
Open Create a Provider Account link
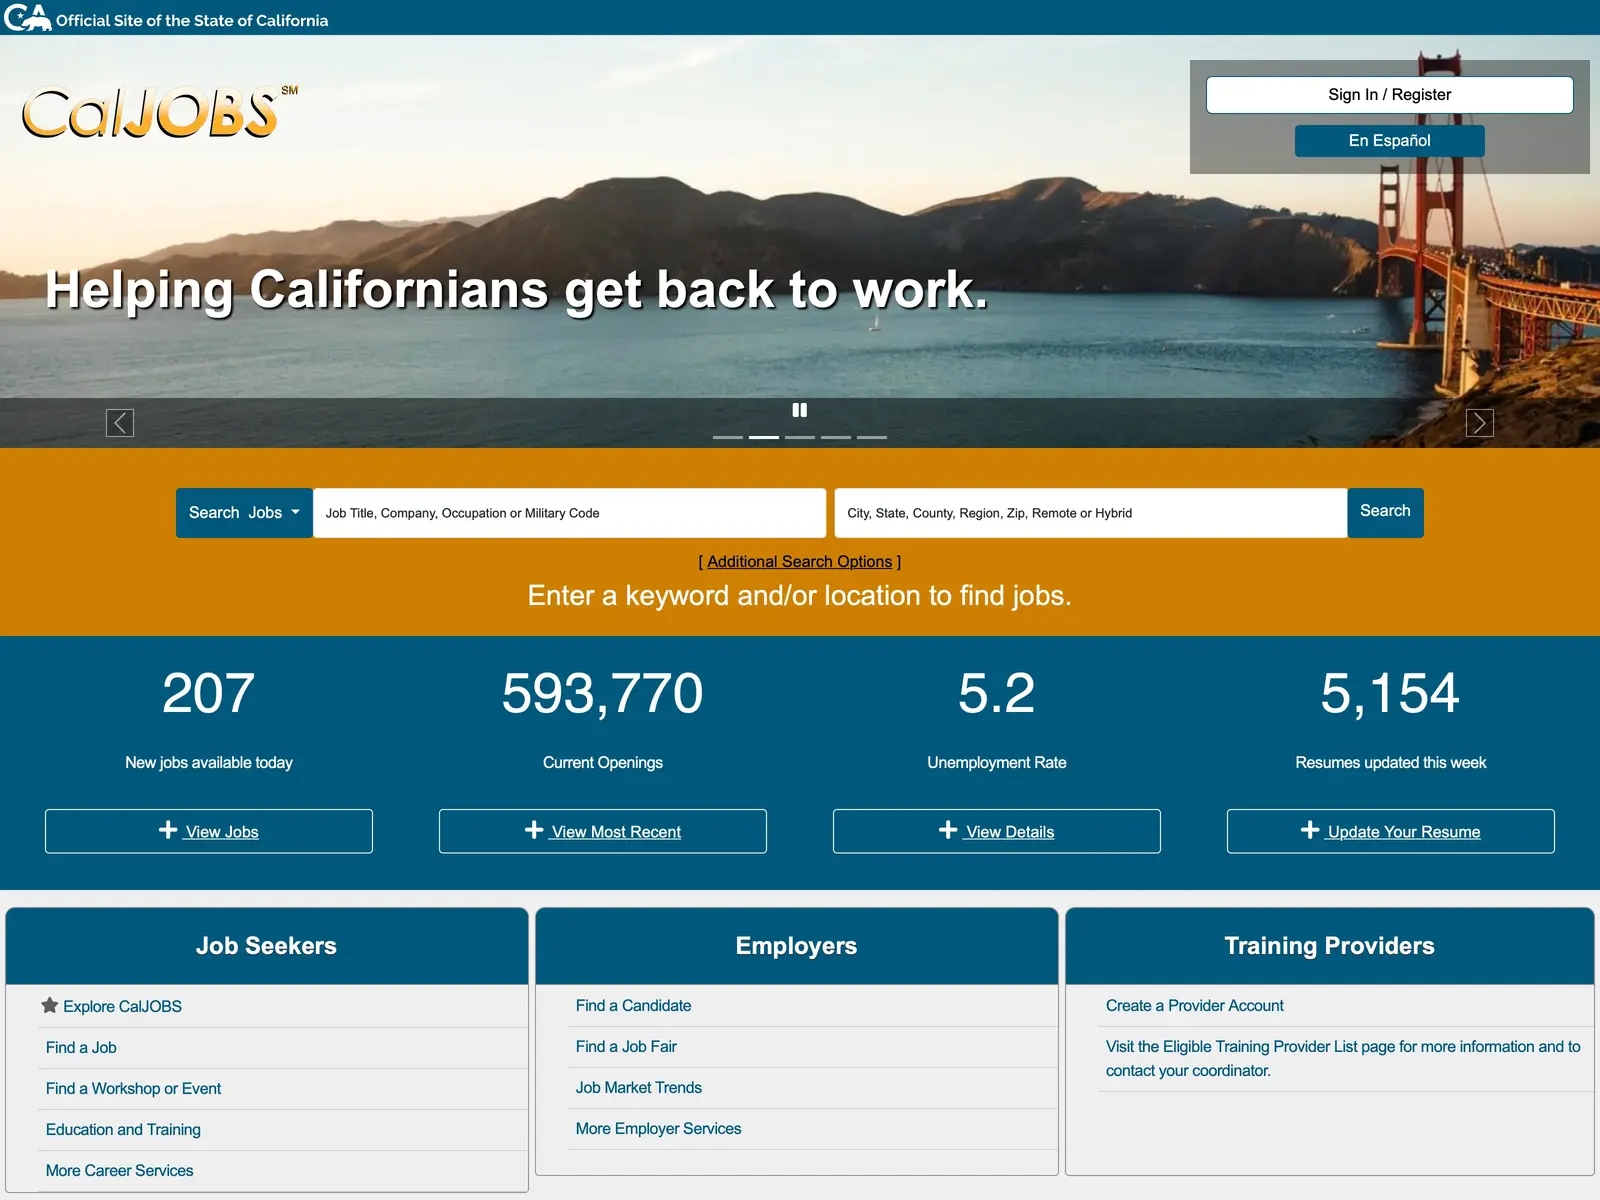[1194, 1005]
